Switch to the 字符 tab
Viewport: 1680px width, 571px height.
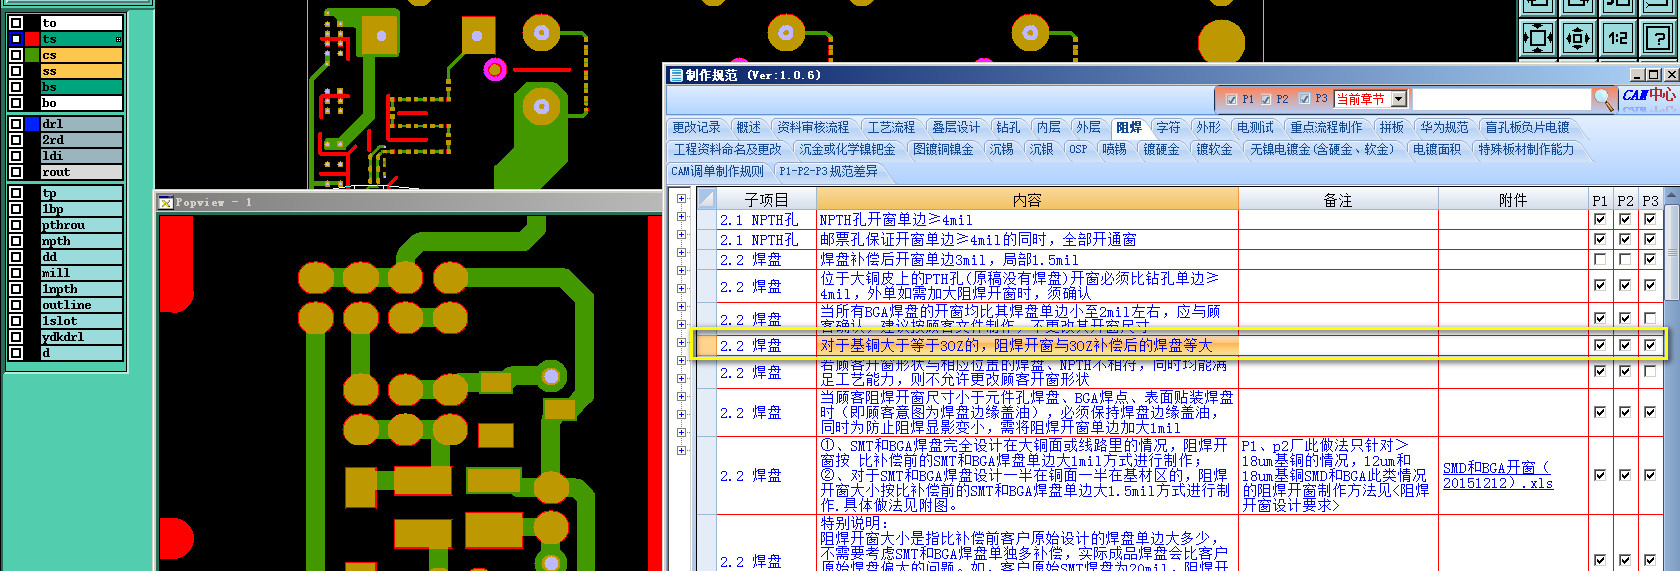(1168, 127)
